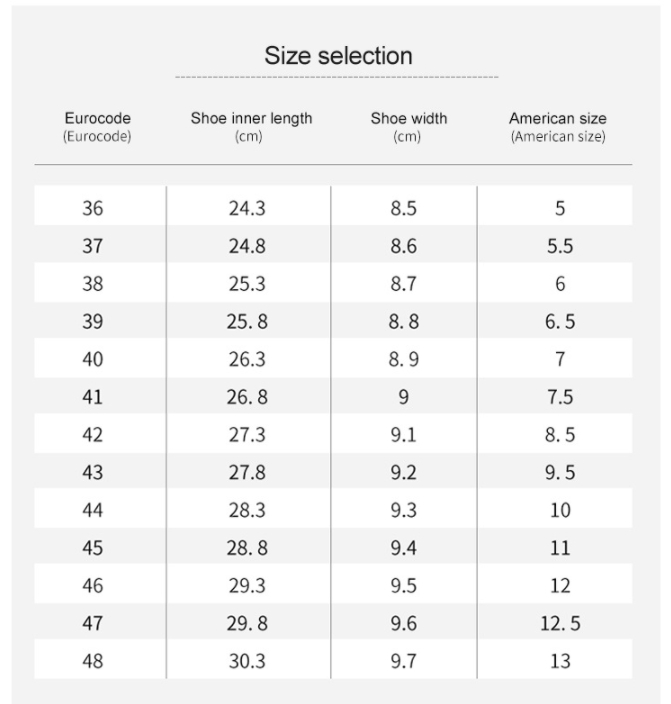Select the "American size" column header

pos(558,126)
